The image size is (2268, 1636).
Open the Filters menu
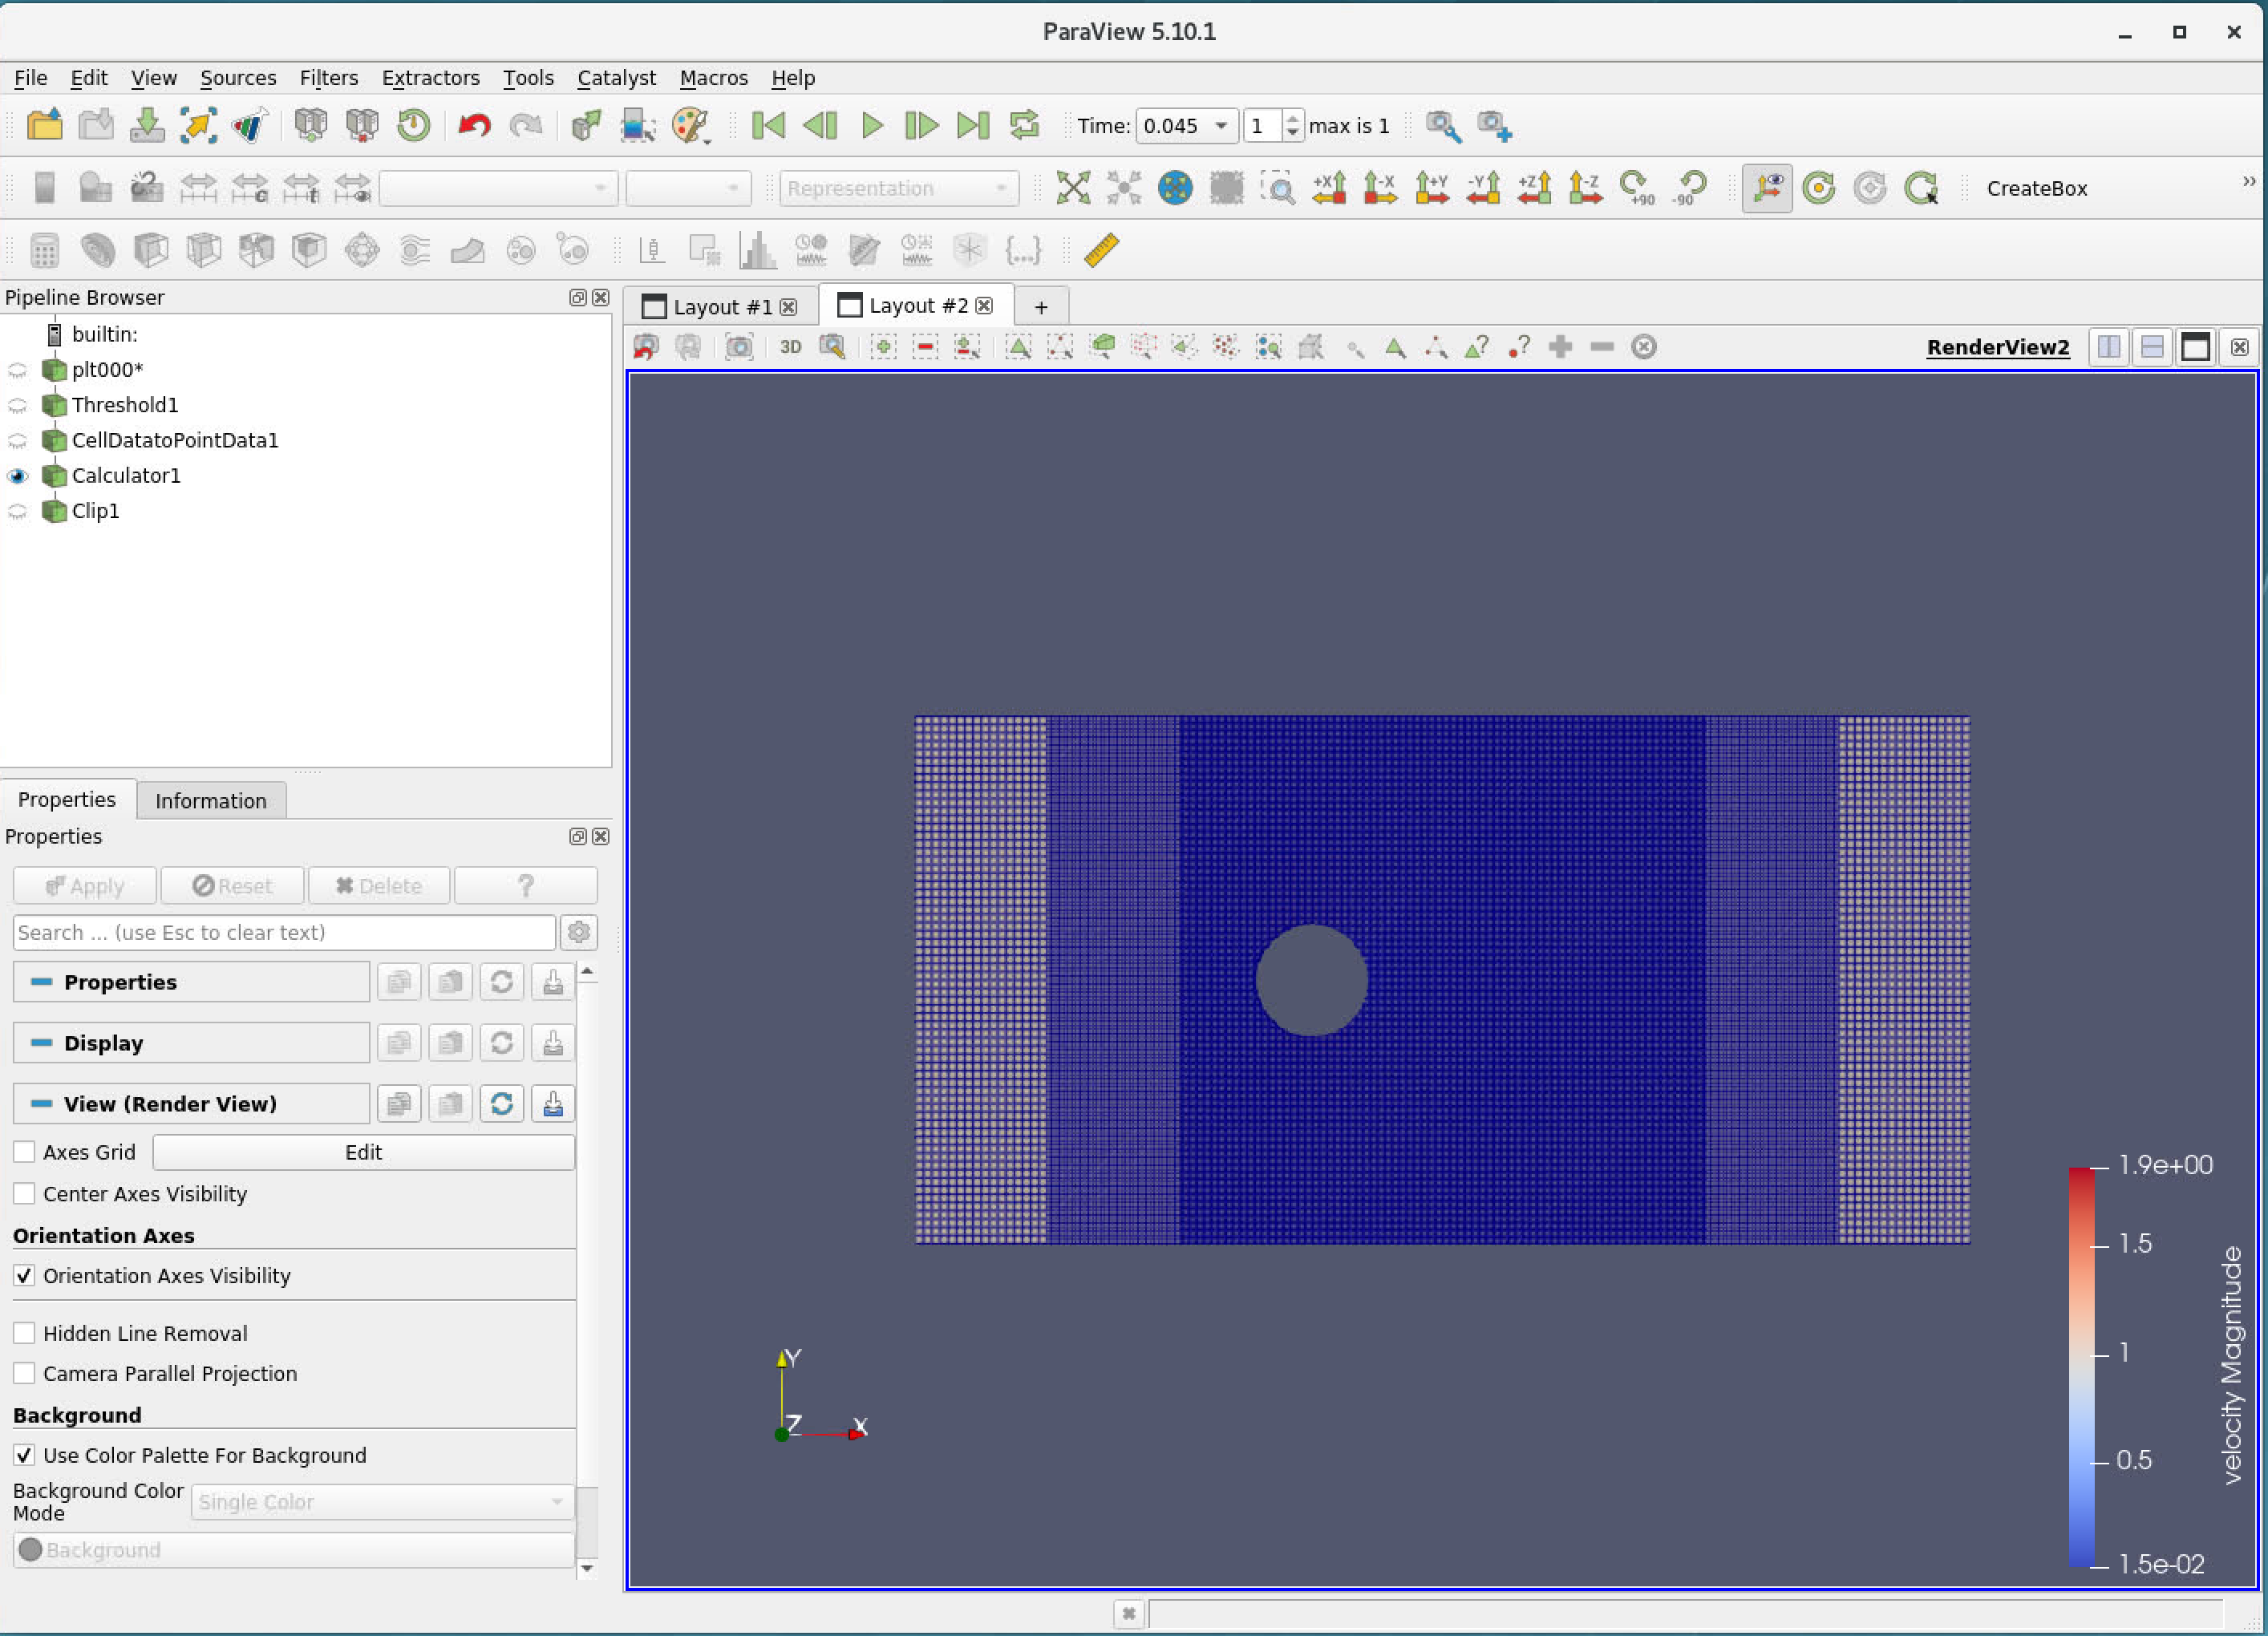click(329, 77)
